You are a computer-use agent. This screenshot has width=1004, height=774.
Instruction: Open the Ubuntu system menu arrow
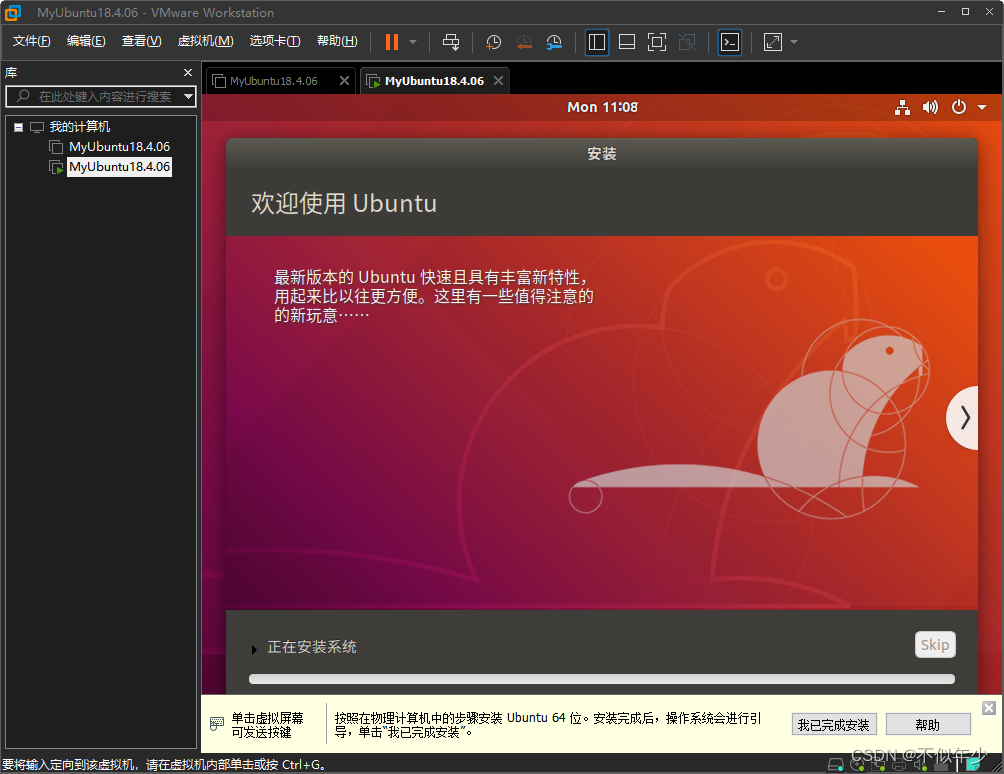[982, 108]
